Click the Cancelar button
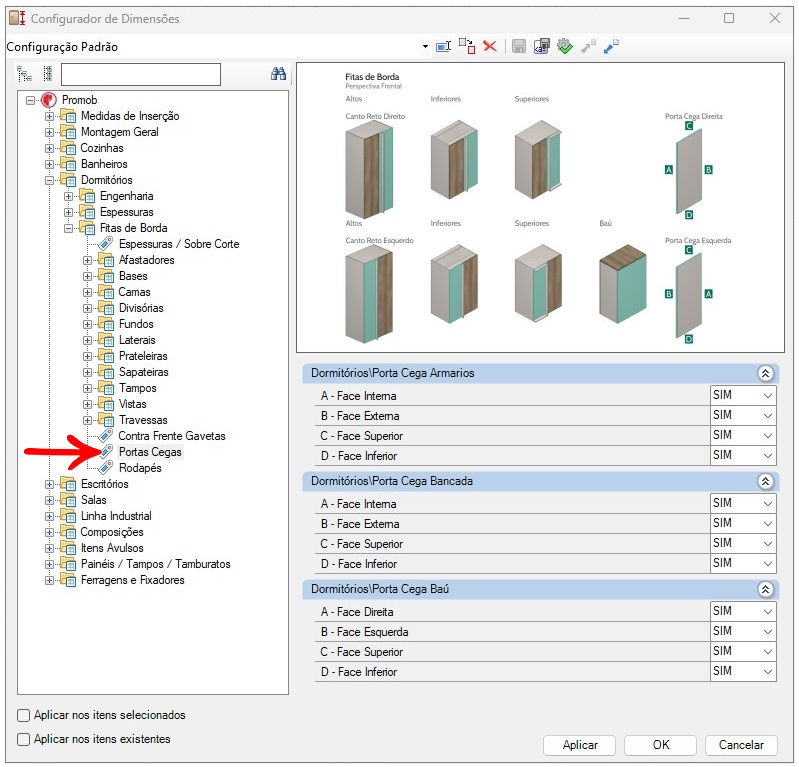 point(741,745)
